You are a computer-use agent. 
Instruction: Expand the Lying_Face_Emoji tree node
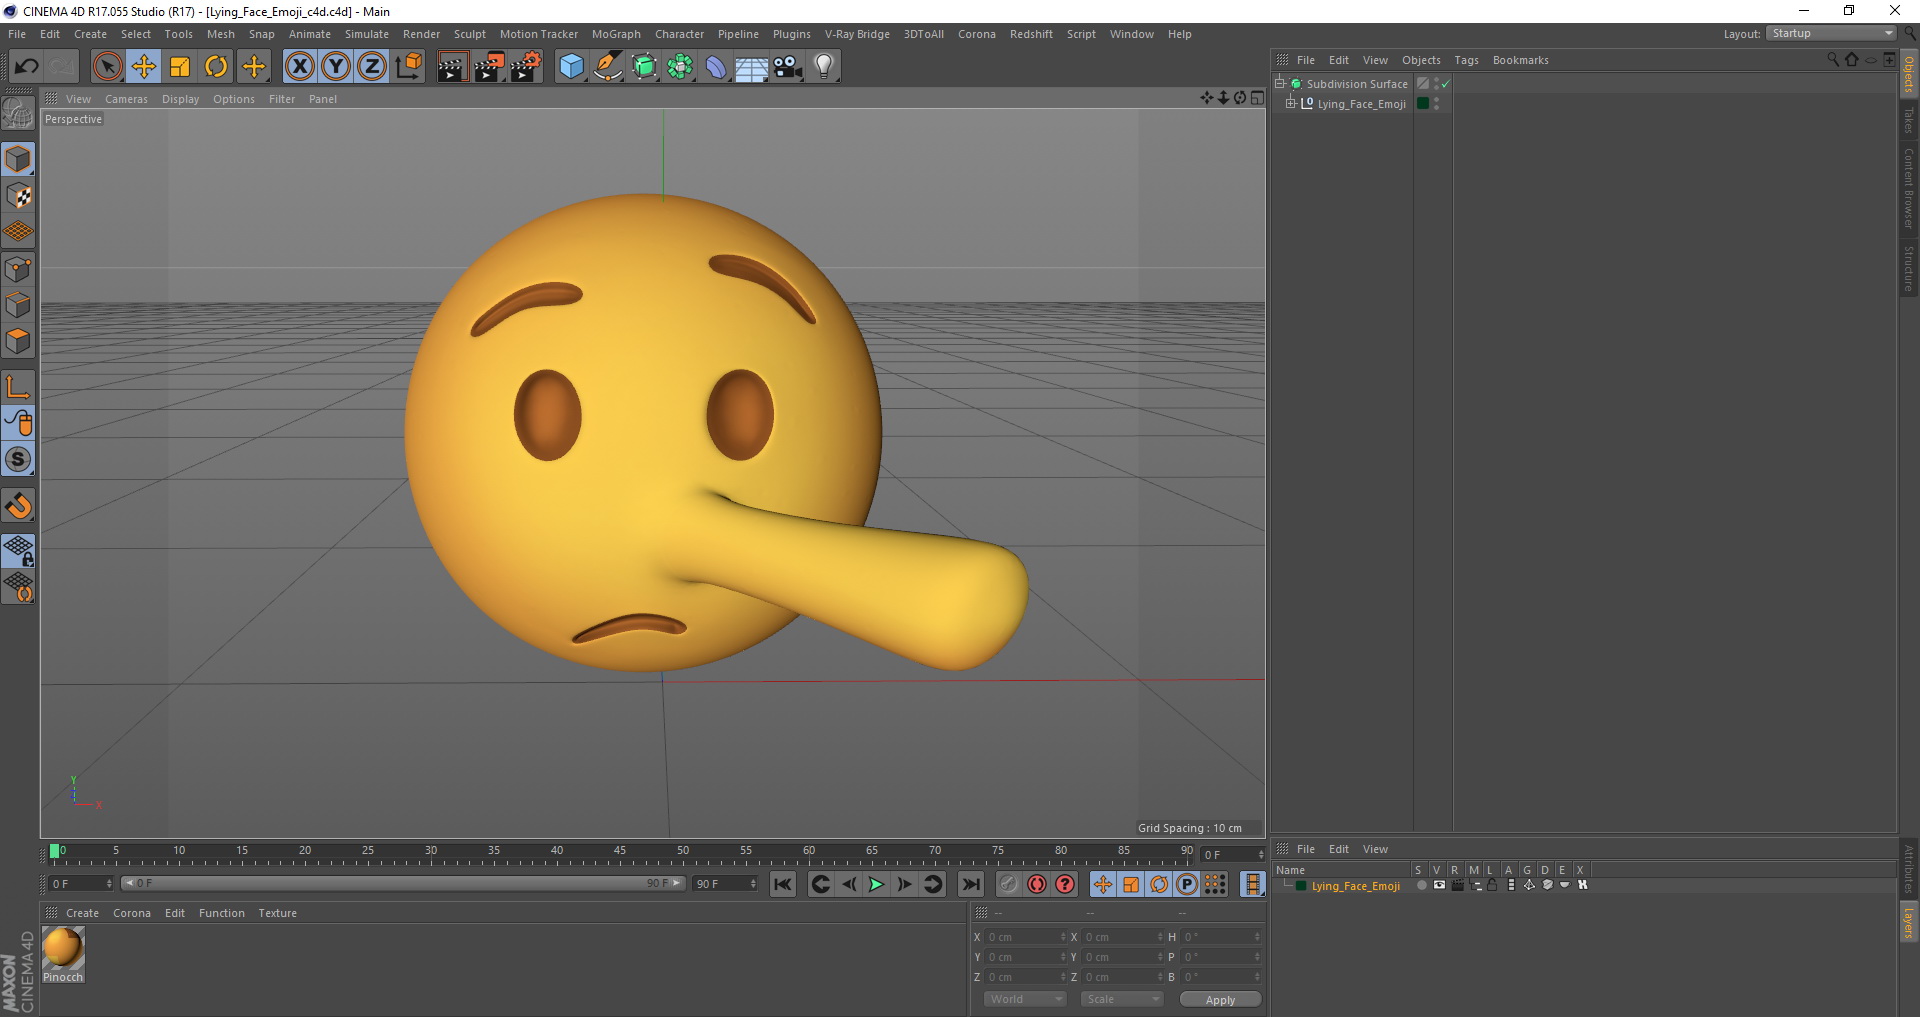1290,104
